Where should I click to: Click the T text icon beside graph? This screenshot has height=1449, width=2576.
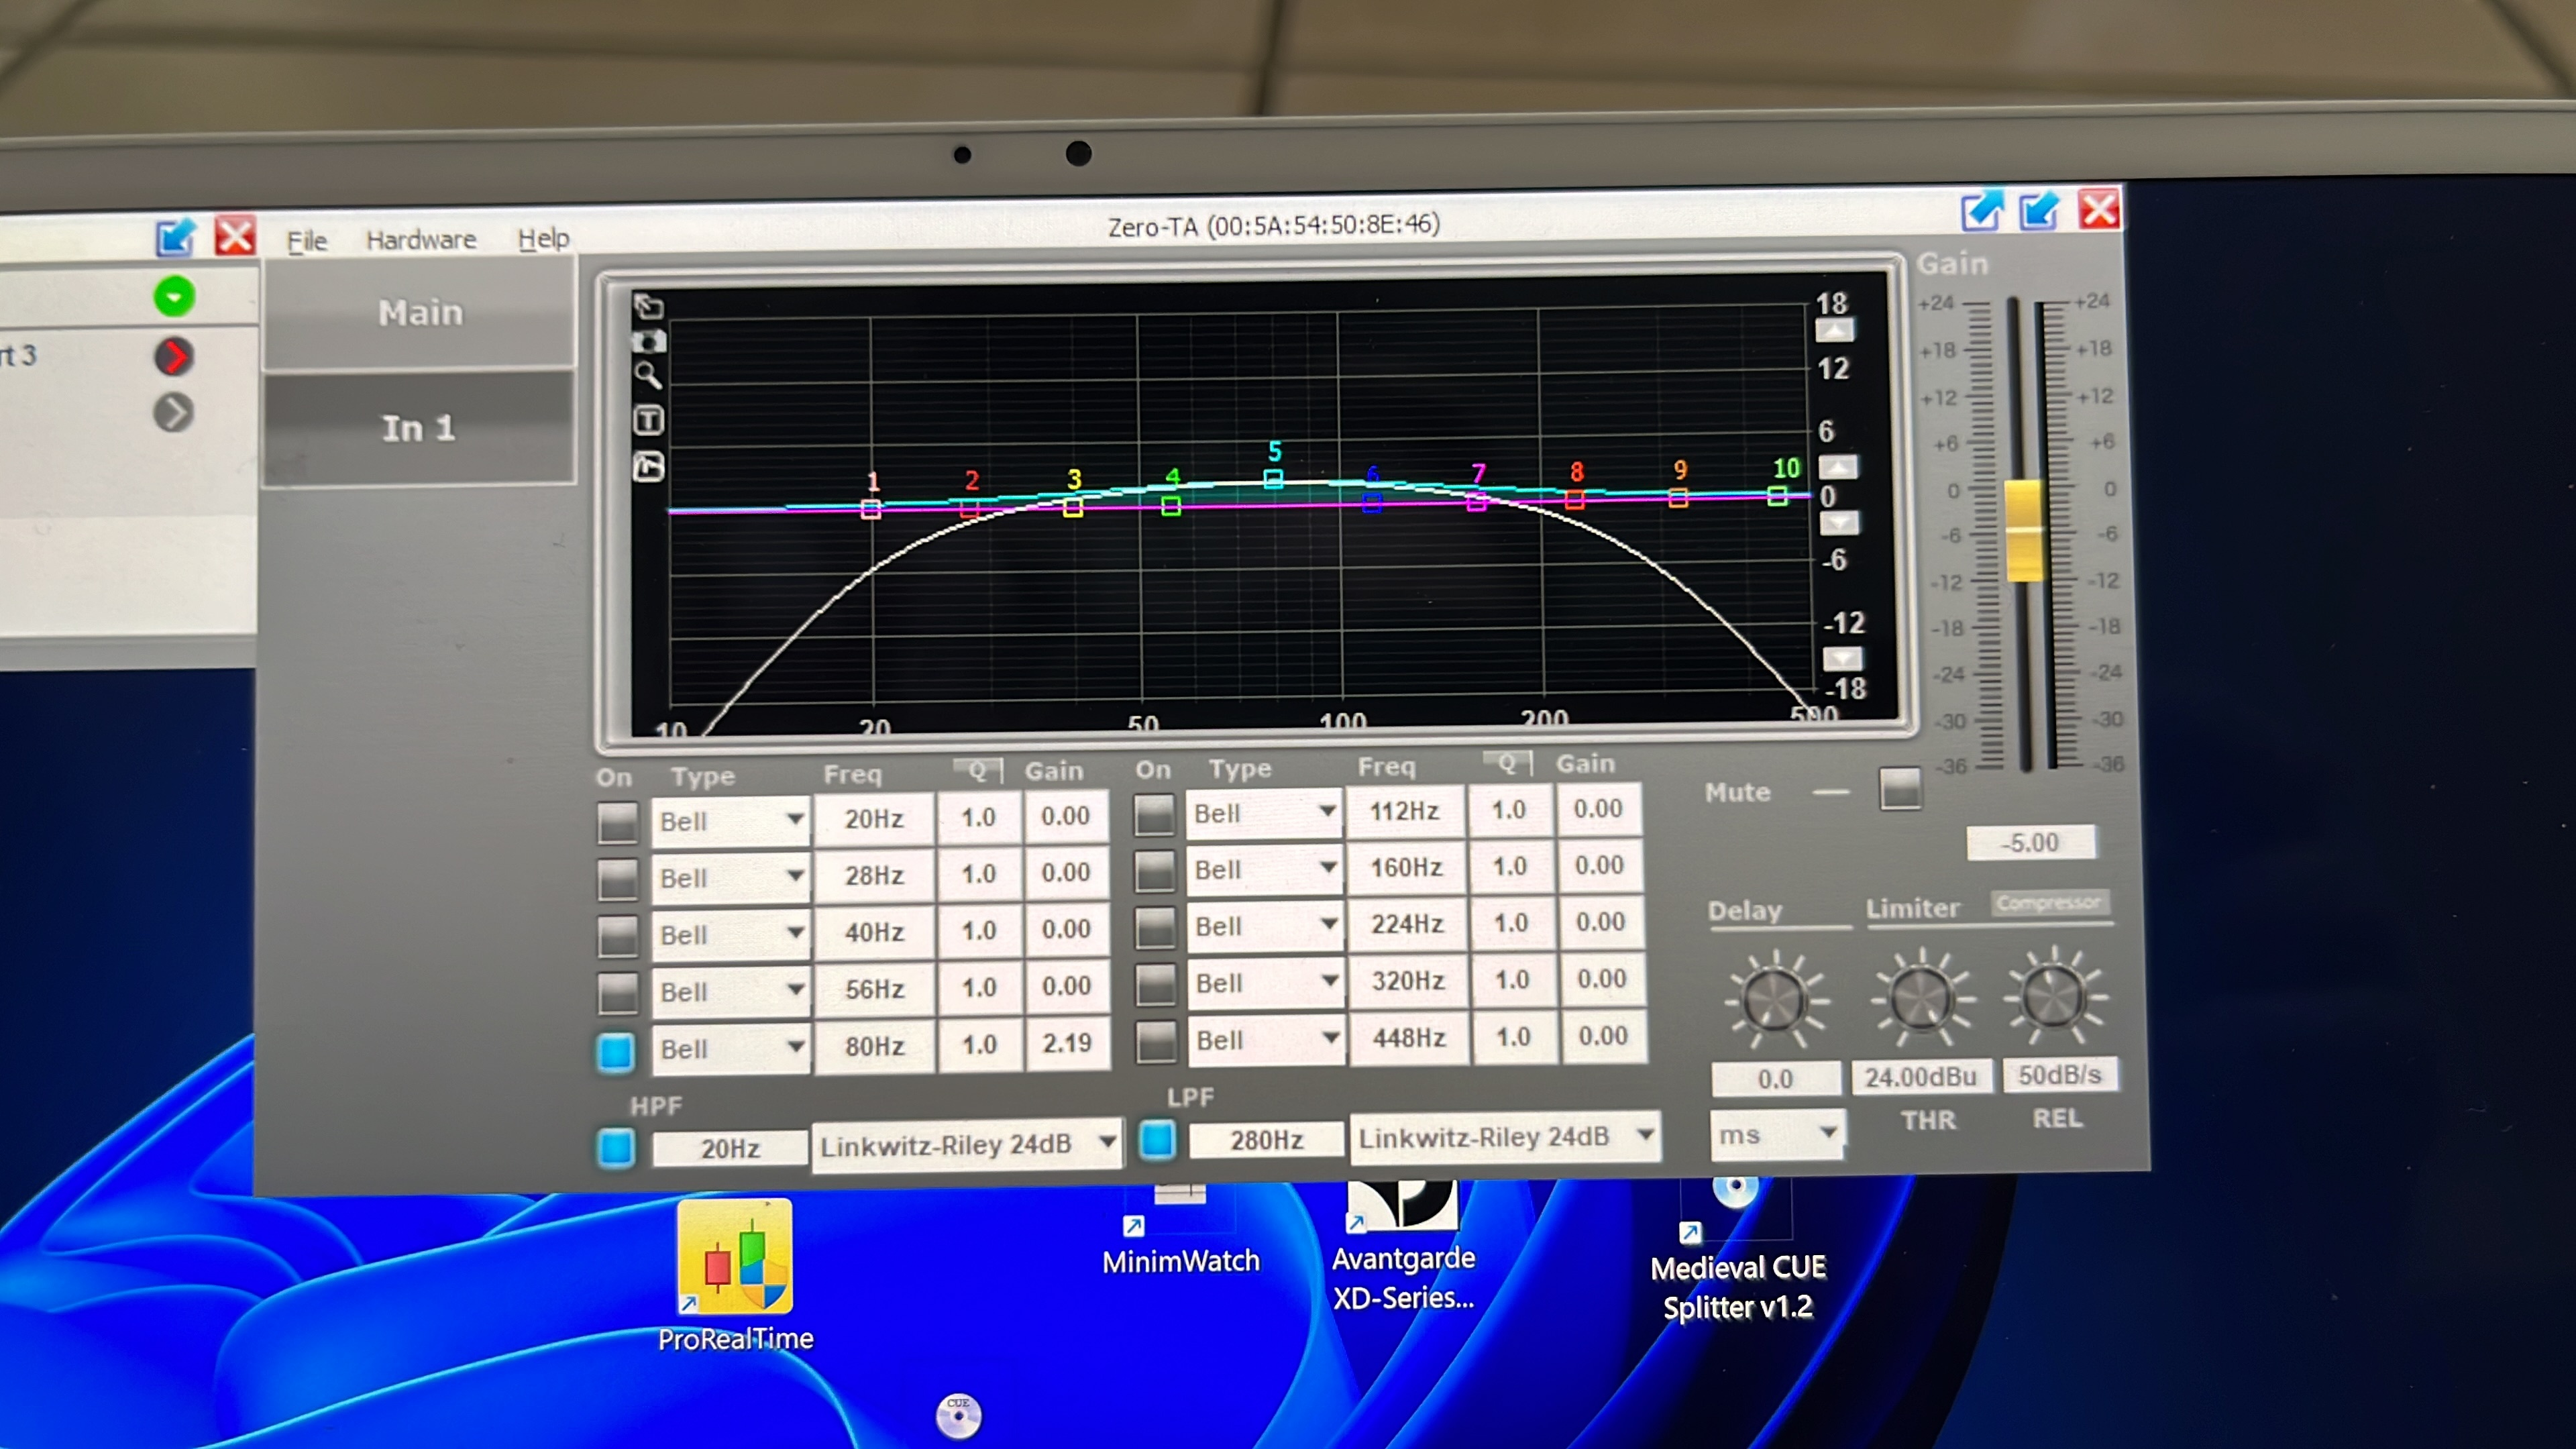point(648,420)
